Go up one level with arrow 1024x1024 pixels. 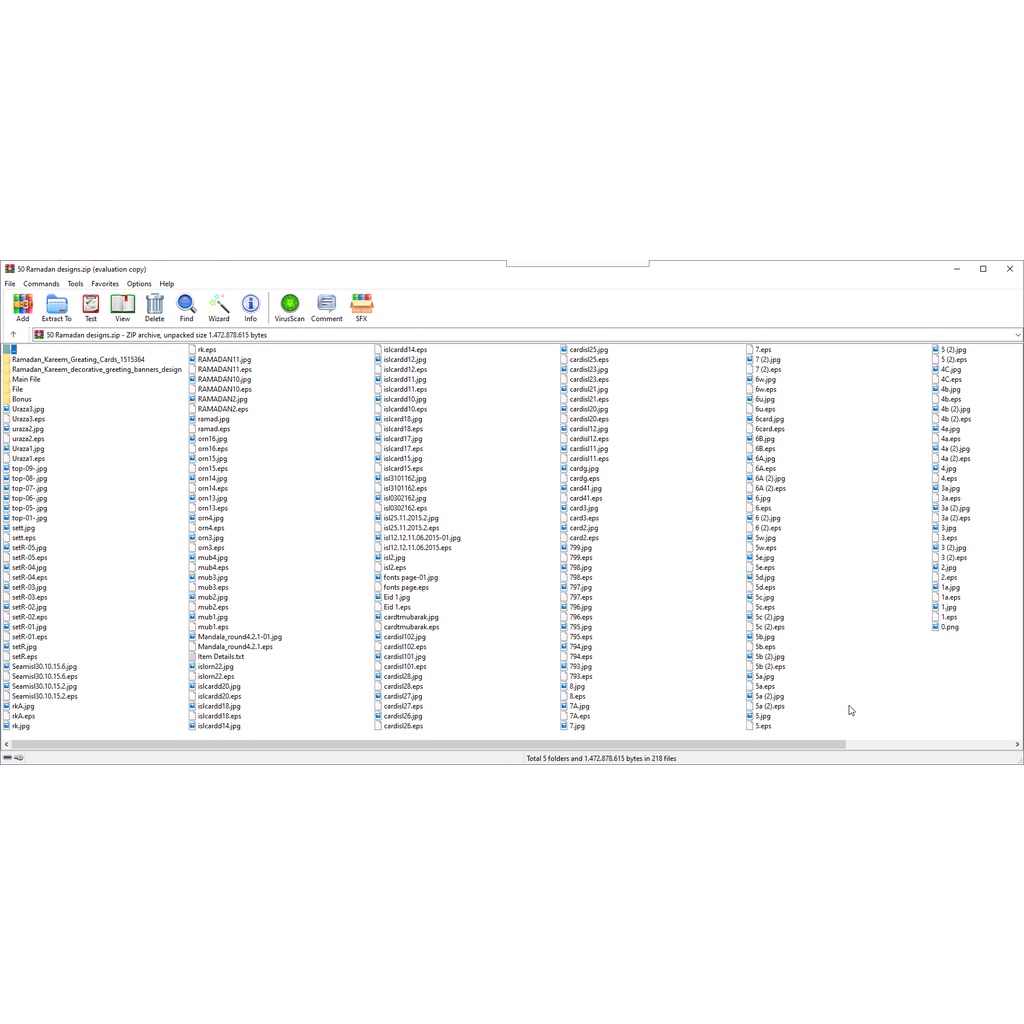click(x=13, y=335)
